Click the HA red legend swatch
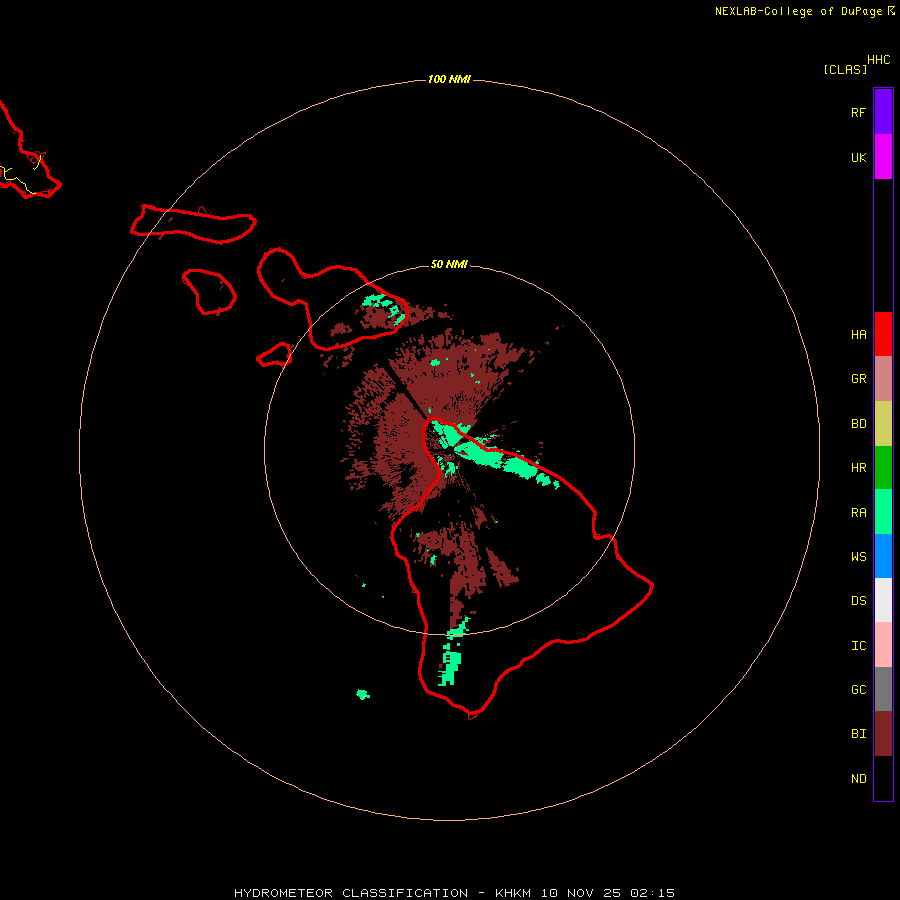The height and width of the screenshot is (900, 900). tap(883, 334)
